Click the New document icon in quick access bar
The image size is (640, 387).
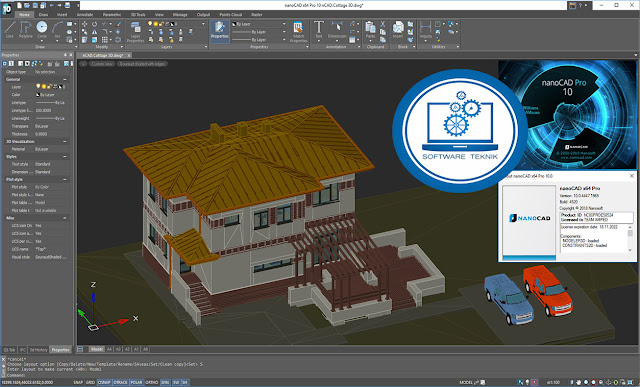(x=19, y=5)
